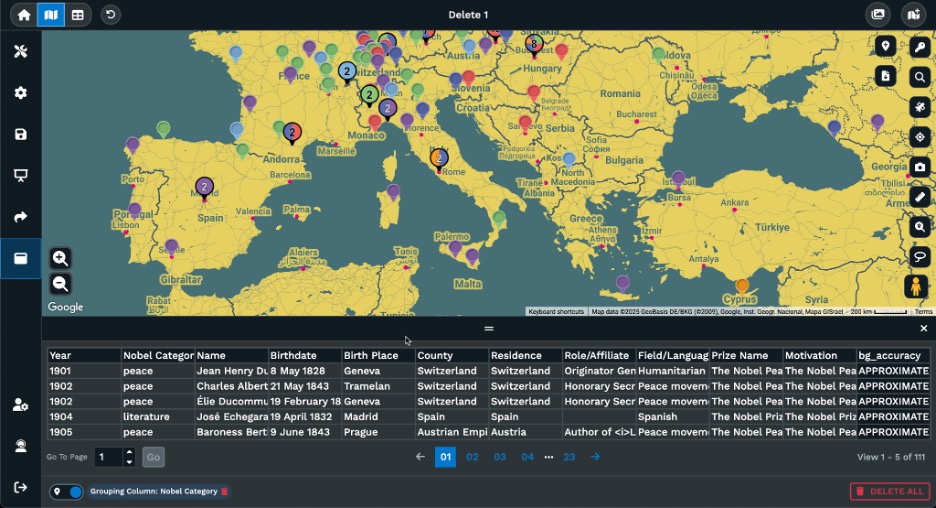Increase the Go To Page stepper
Image resolution: width=936 pixels, height=508 pixels.
coord(129,453)
